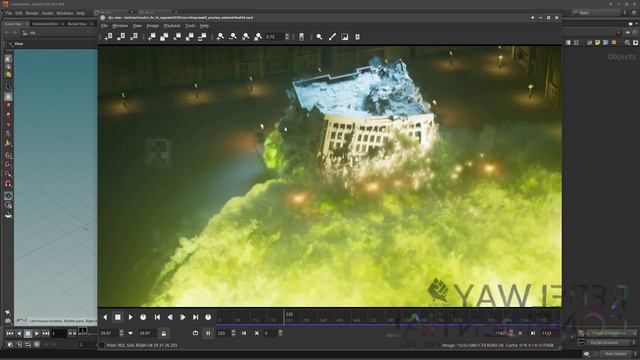Open the Image menu in MPlay

(152, 26)
